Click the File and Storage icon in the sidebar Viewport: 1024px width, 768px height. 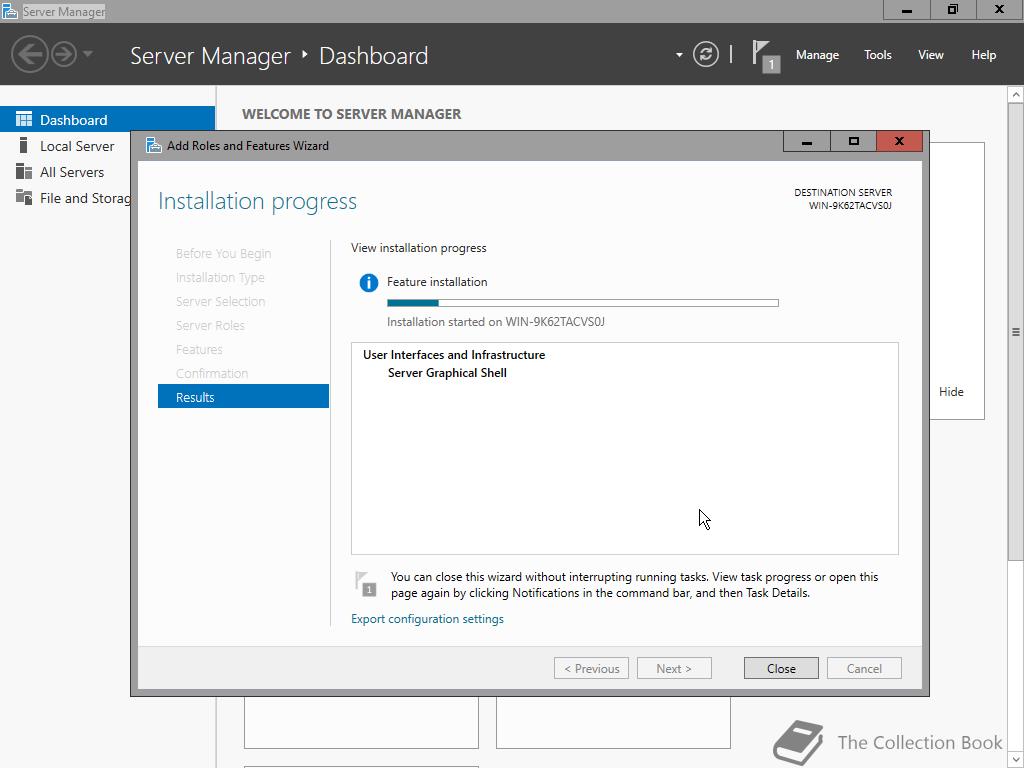pos(24,197)
